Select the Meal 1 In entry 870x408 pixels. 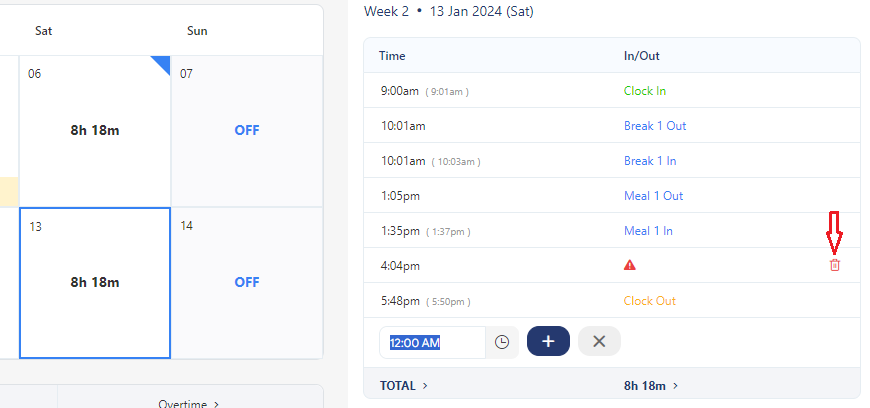click(x=648, y=231)
